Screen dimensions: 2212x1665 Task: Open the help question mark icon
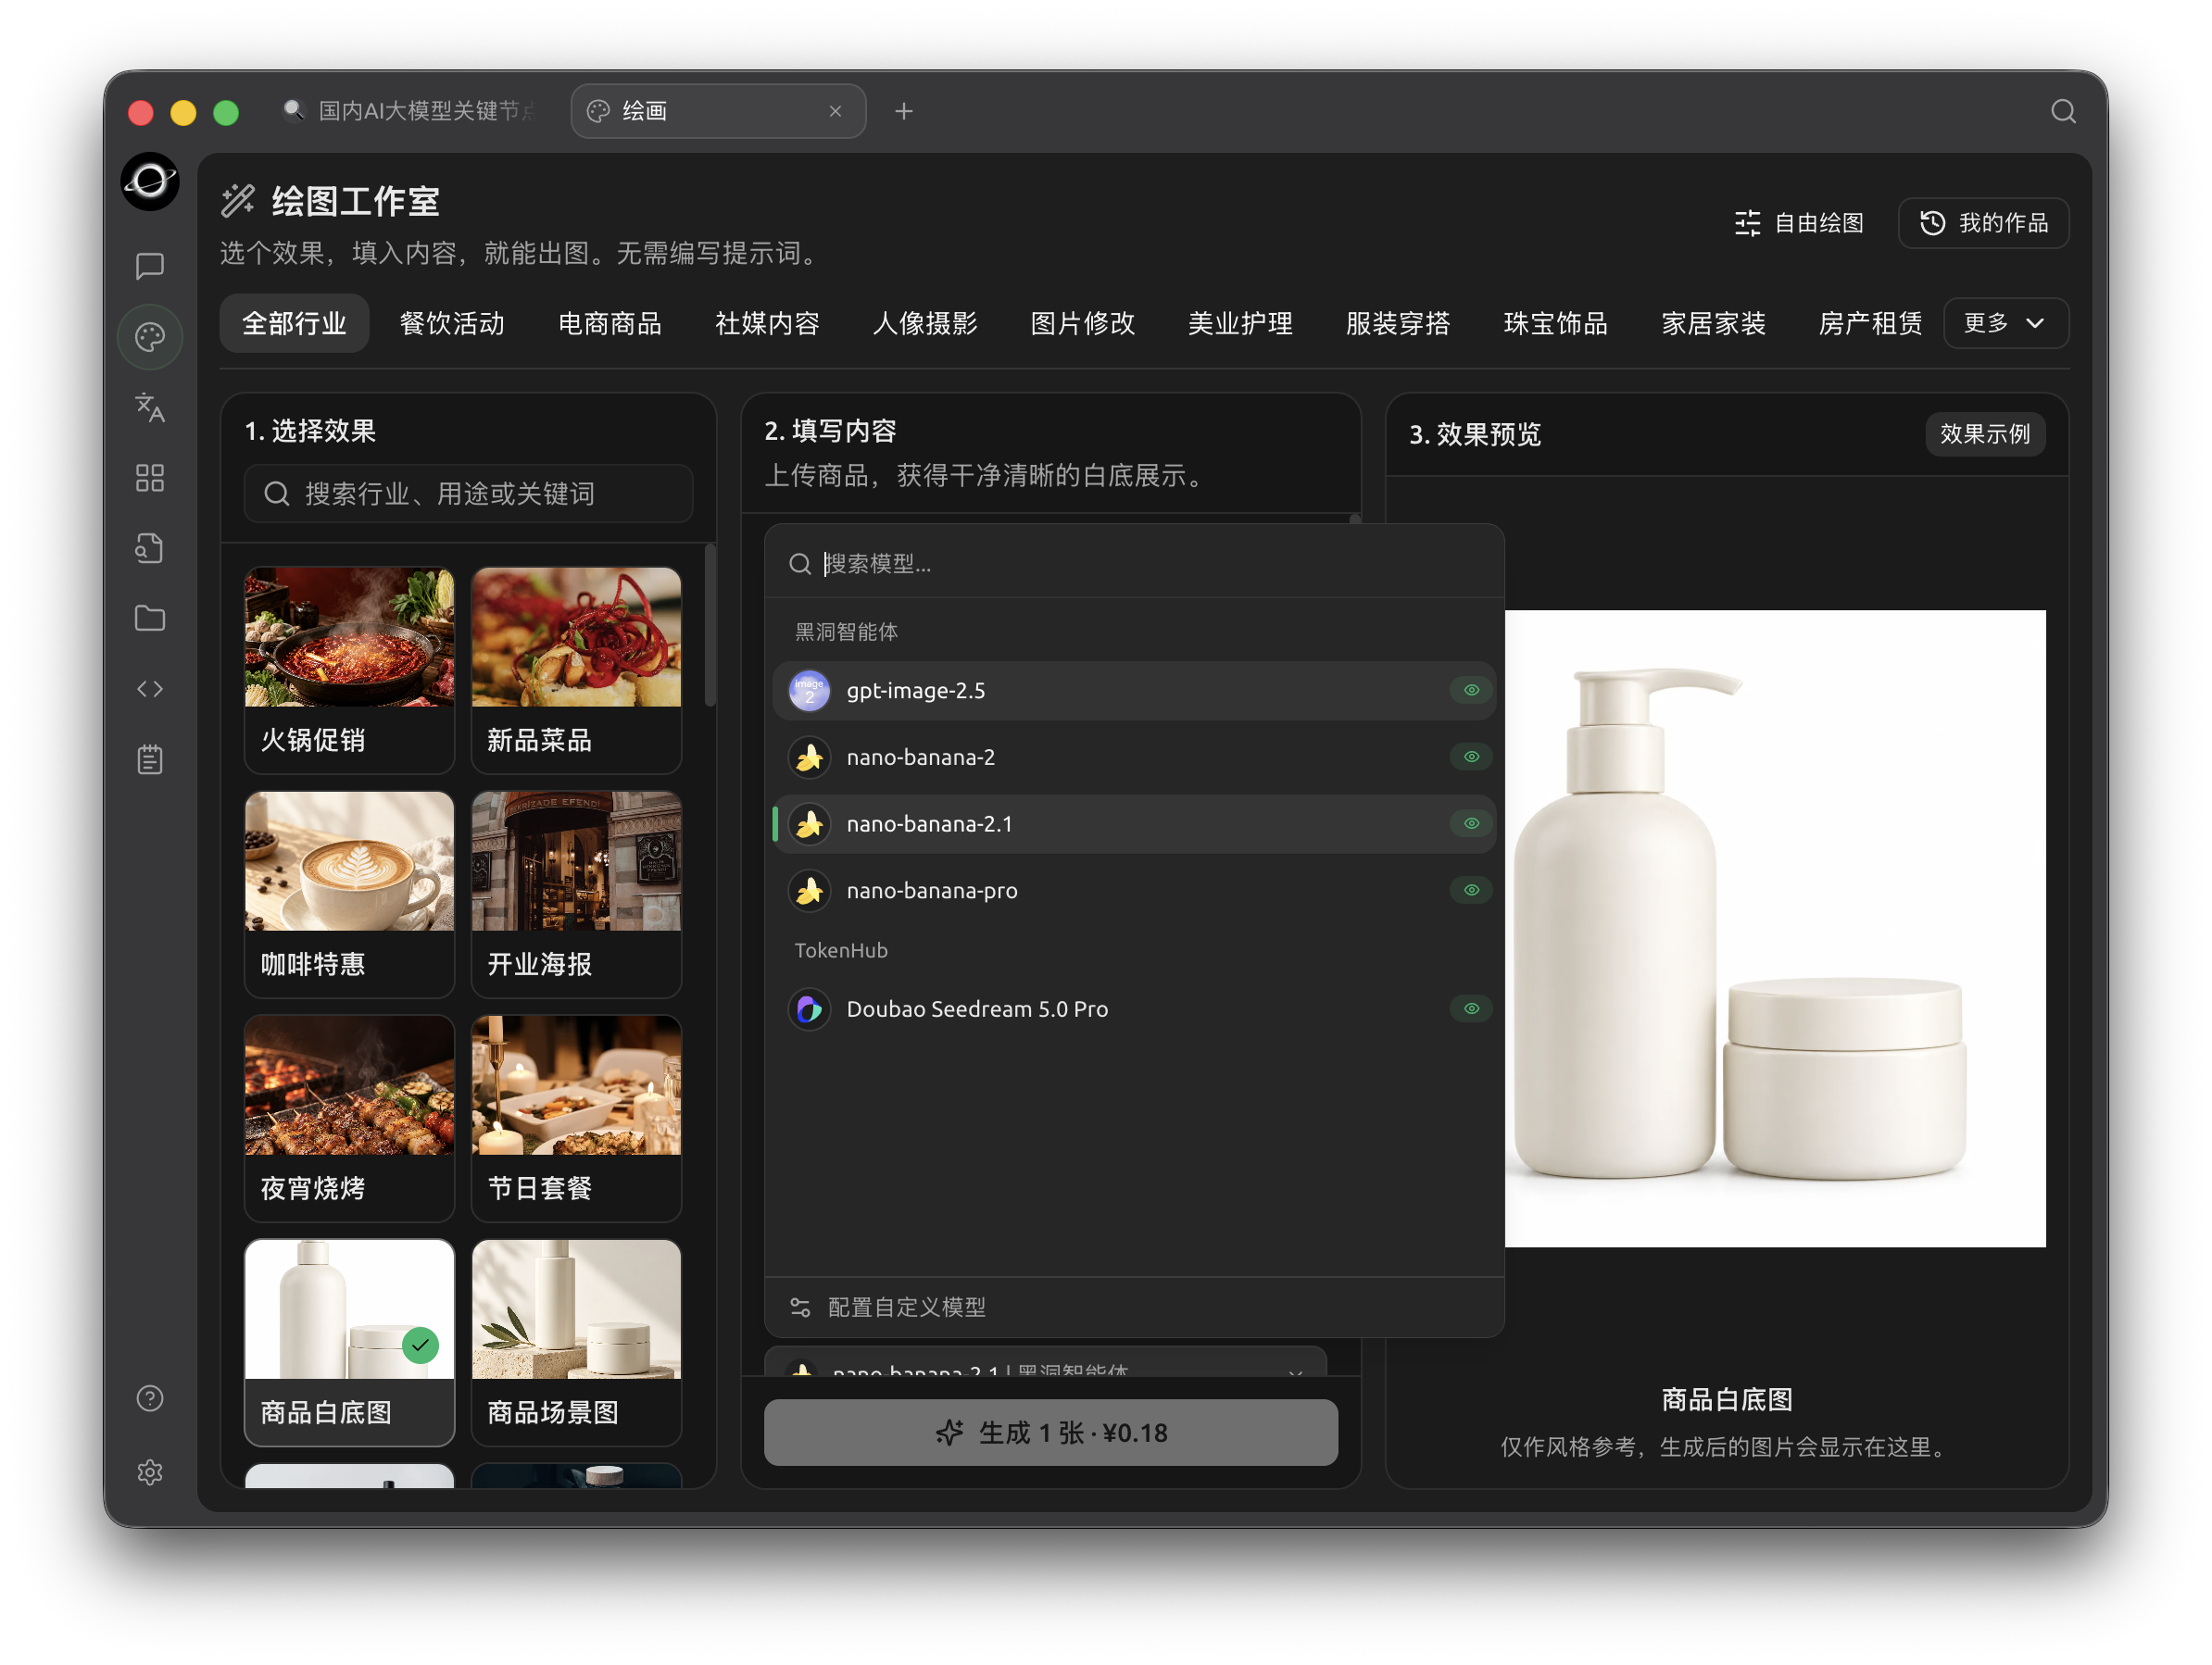coord(150,1398)
